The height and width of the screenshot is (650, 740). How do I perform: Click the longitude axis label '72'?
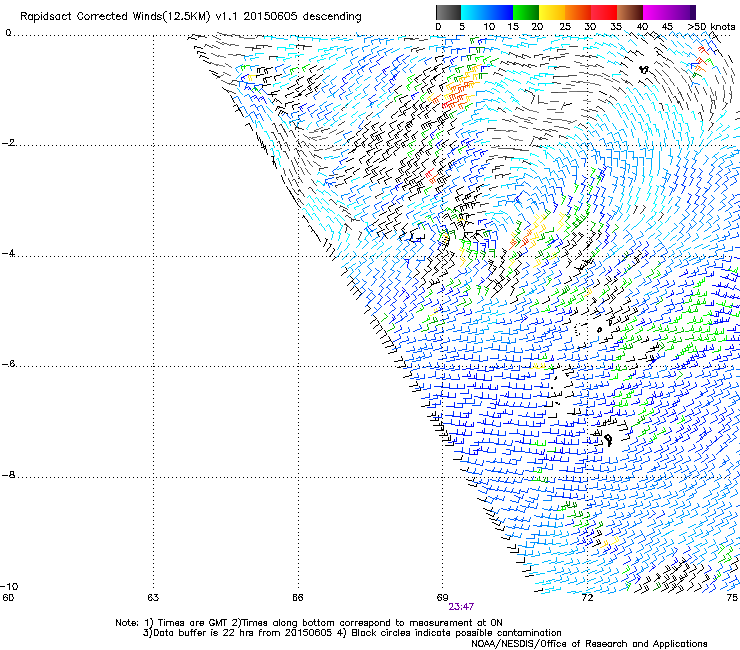tap(587, 598)
